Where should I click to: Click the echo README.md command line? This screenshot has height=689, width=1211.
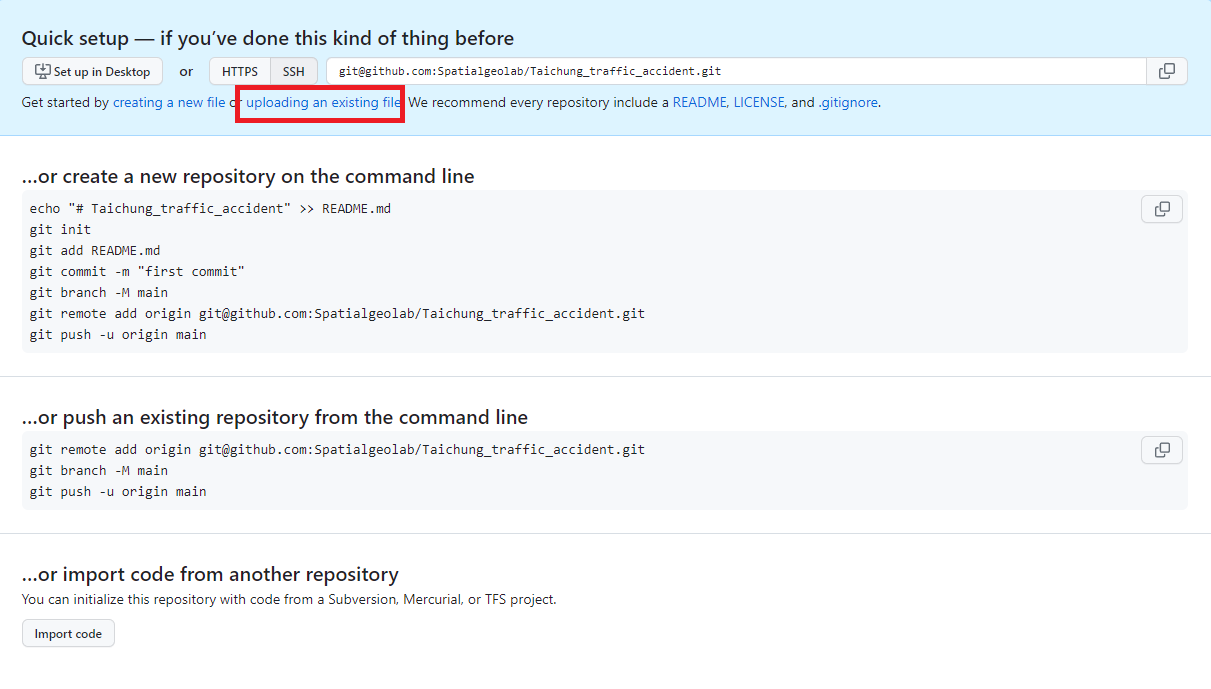216,208
